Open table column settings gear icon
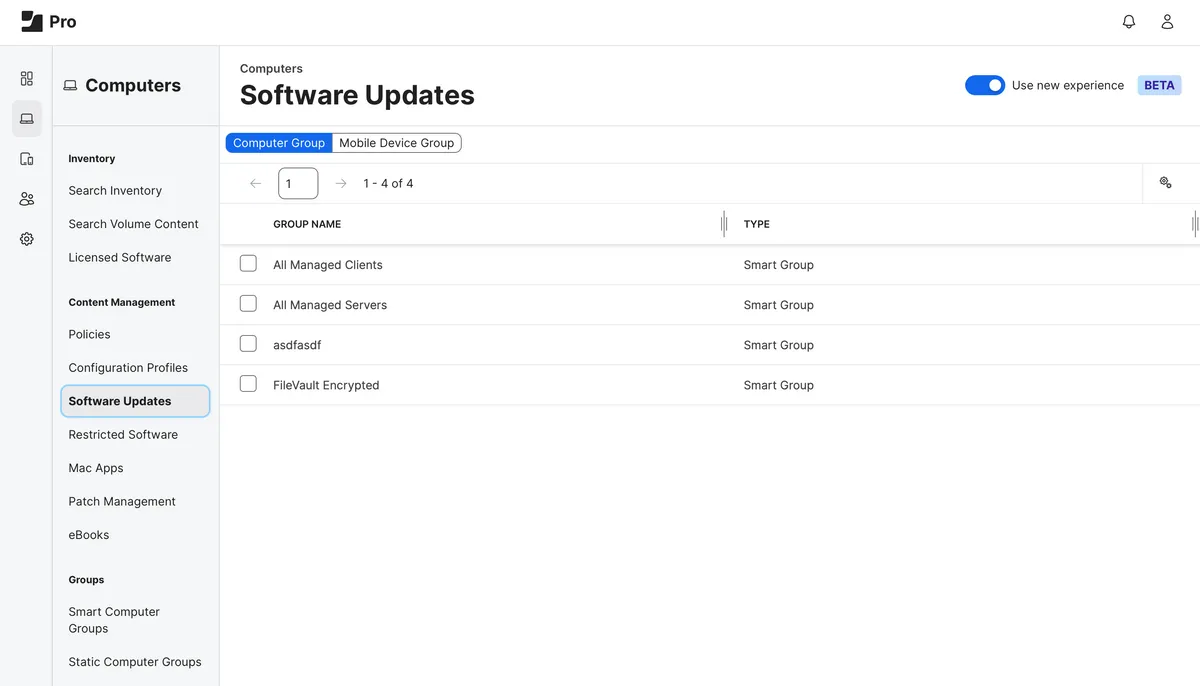This screenshot has height=686, width=1200. [x=1165, y=183]
